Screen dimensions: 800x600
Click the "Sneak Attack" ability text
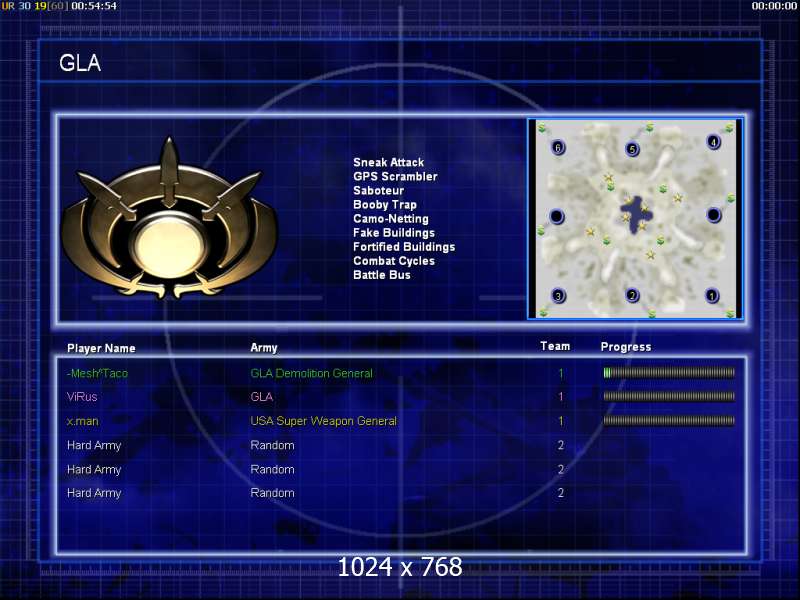[x=388, y=162]
